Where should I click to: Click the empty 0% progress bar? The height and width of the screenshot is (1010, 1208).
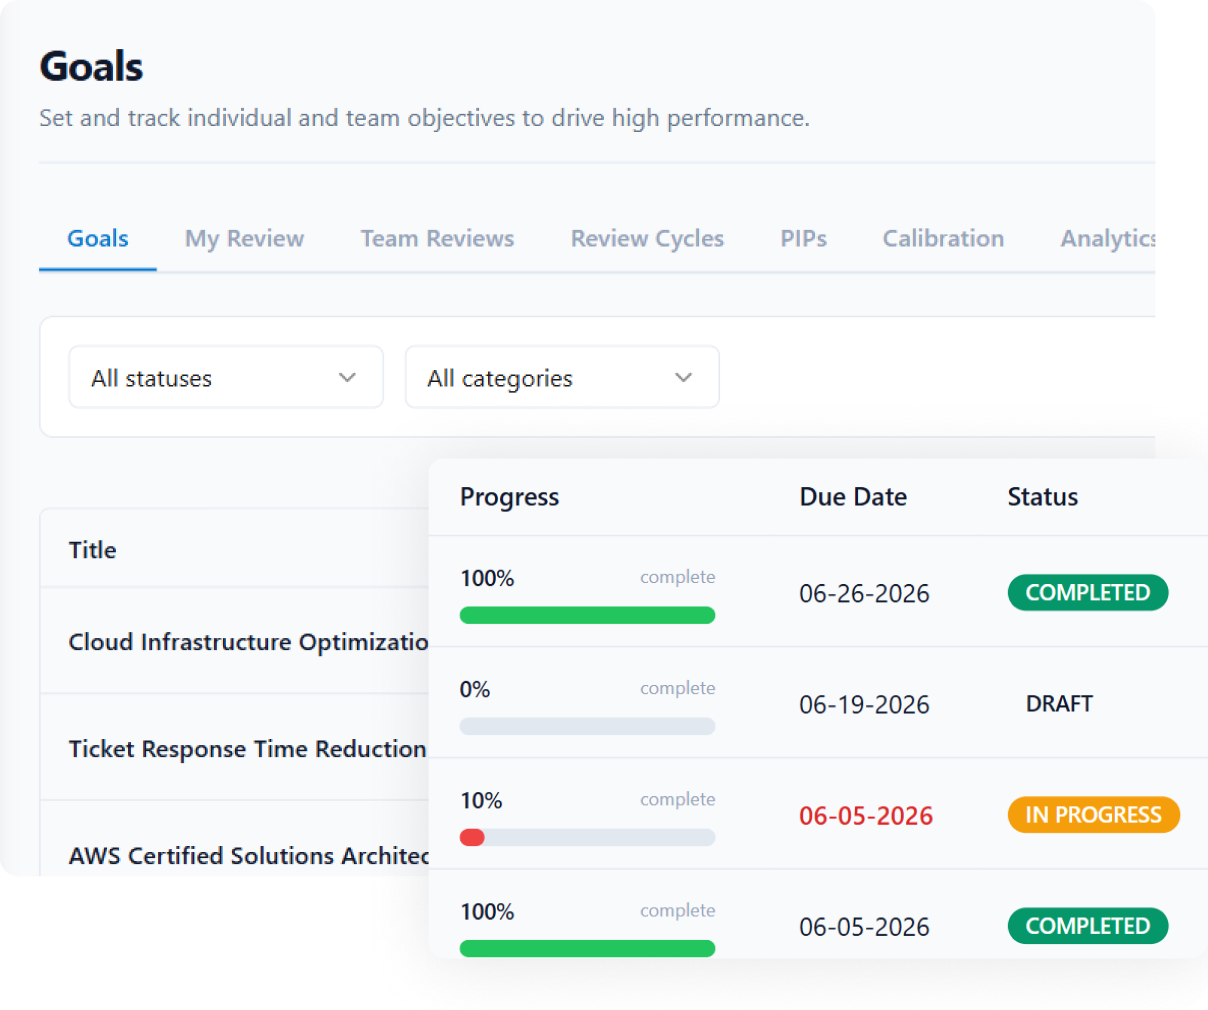point(587,726)
